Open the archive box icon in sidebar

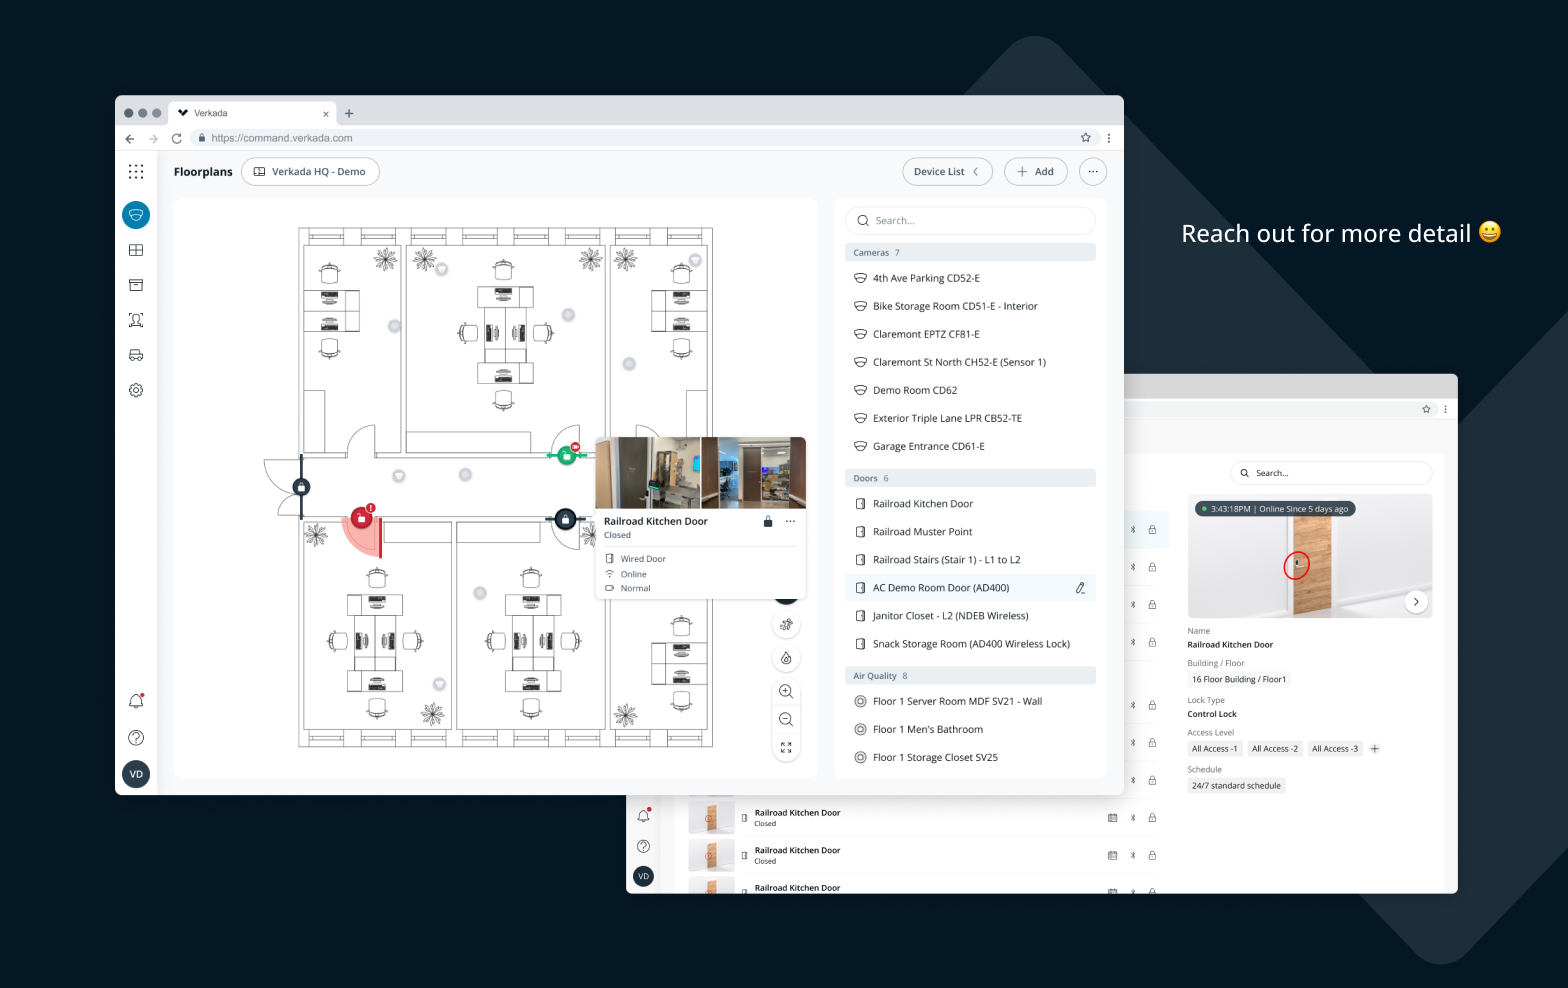point(136,285)
